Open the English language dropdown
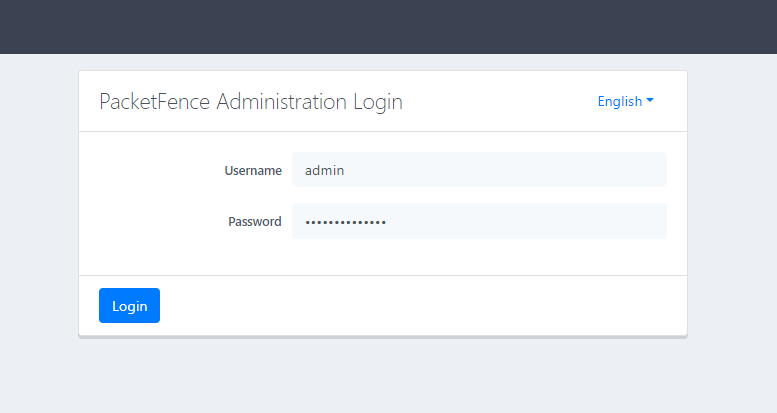This screenshot has width=777, height=413. [625, 101]
